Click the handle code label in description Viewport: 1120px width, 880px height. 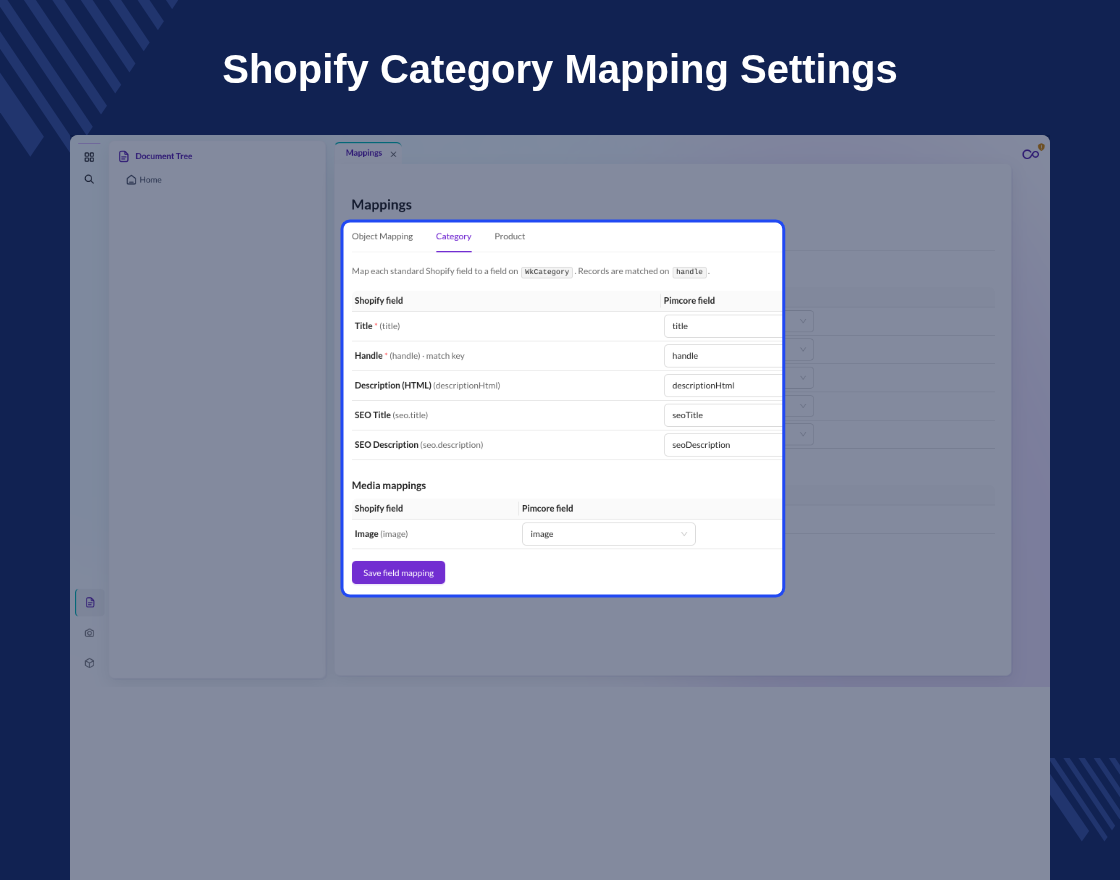coord(689,272)
